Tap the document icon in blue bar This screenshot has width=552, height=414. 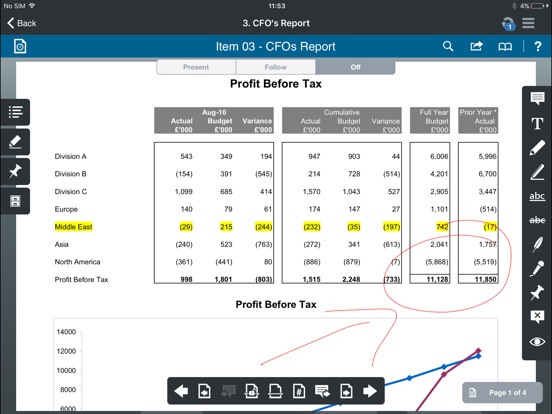pyautogui.click(x=20, y=46)
